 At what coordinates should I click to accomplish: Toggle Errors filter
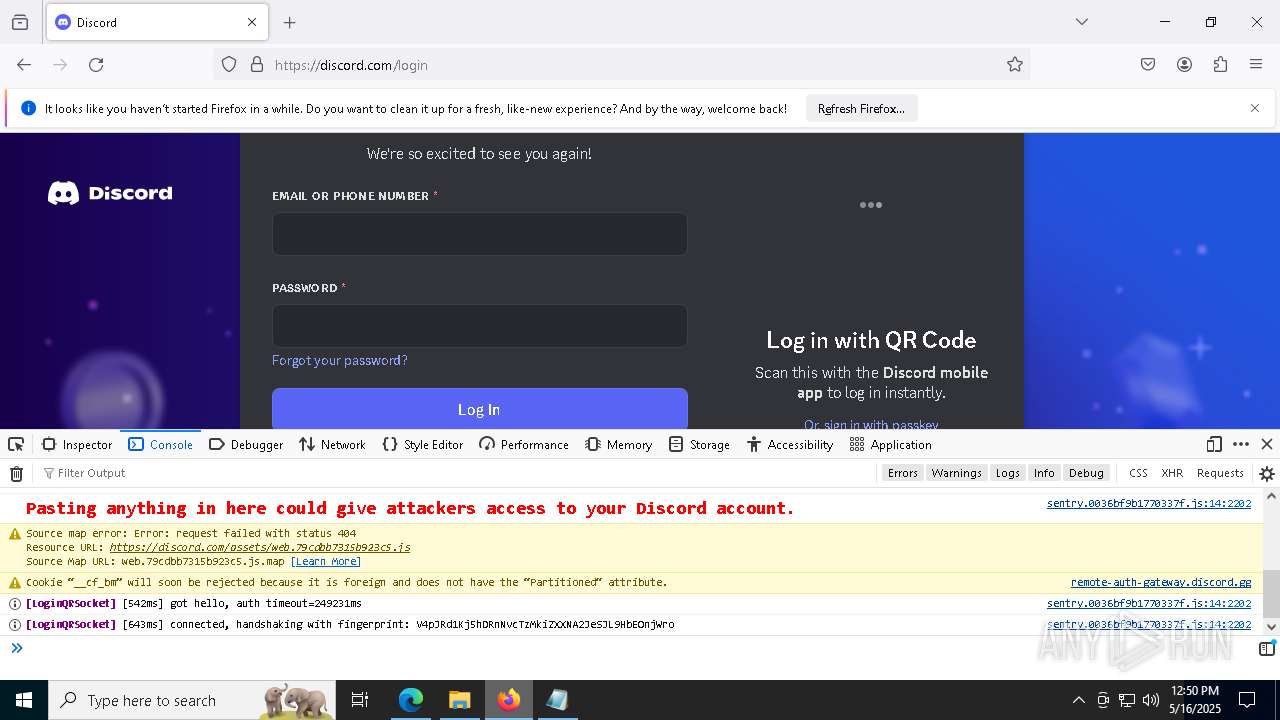[902, 473]
